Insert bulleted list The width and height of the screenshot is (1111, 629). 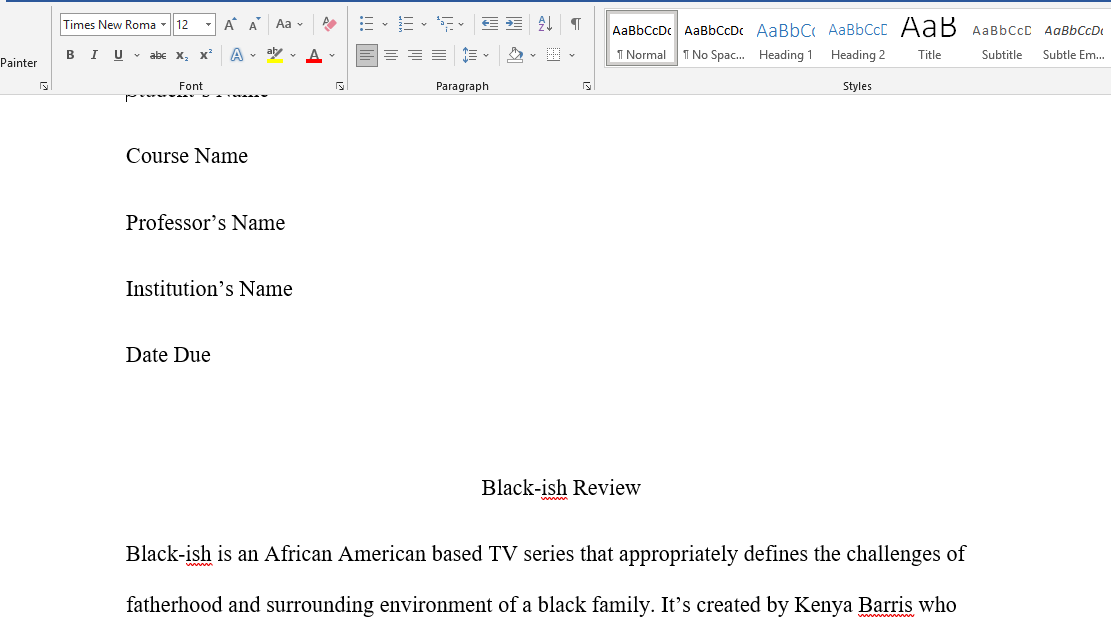(366, 24)
